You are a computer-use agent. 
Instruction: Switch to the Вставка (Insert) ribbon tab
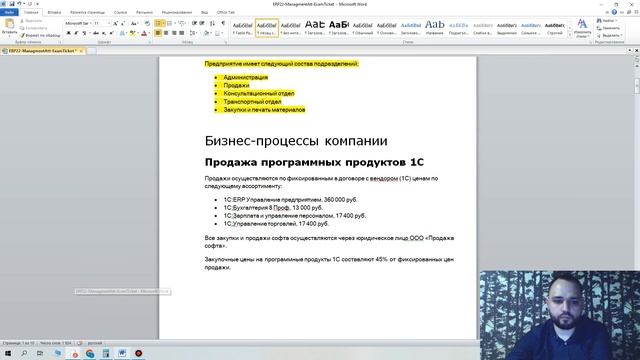54,12
